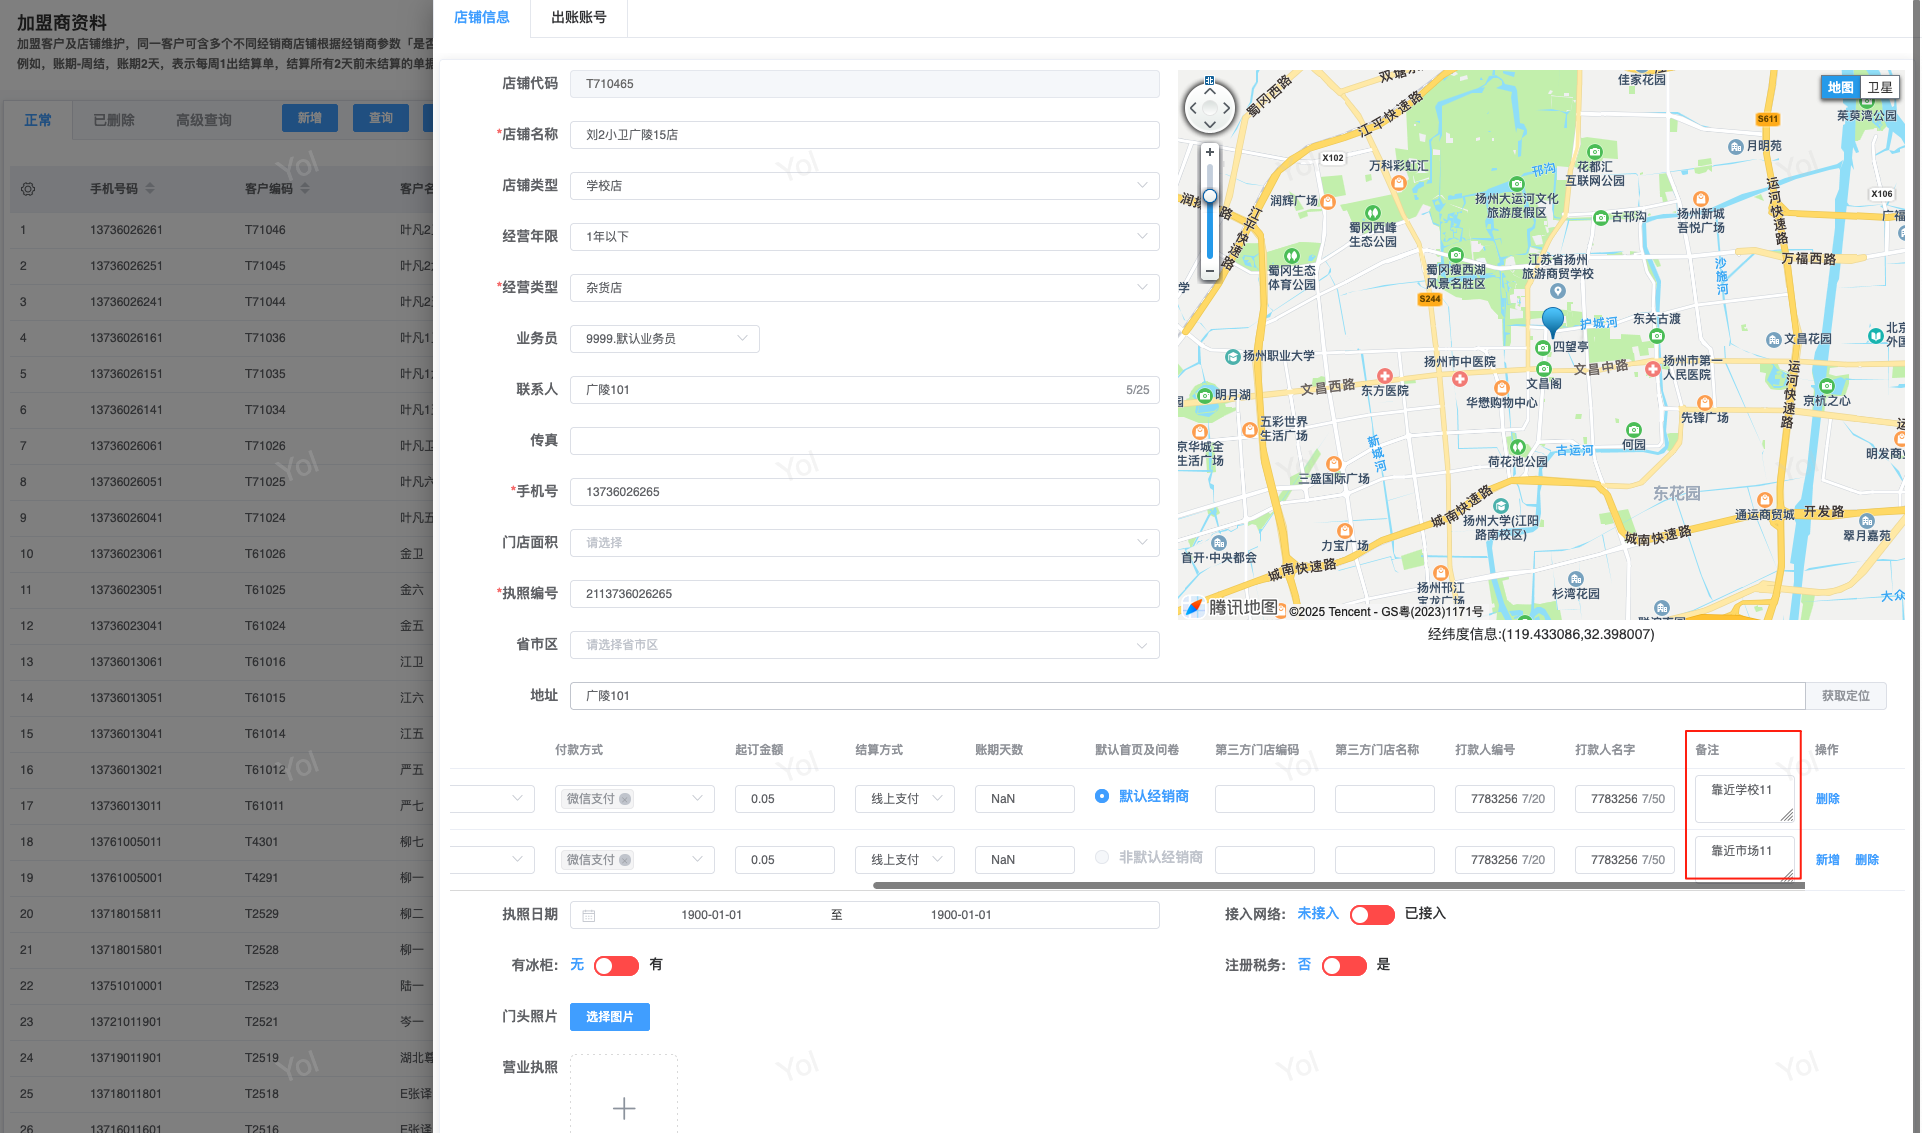Open the table settings gear icon
The width and height of the screenshot is (1922, 1133).
pyautogui.click(x=28, y=188)
